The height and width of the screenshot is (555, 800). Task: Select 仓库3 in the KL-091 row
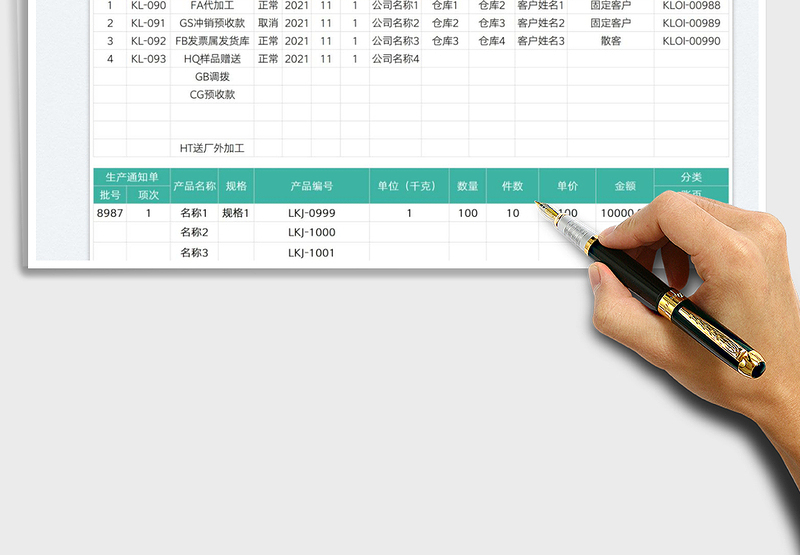coord(492,23)
